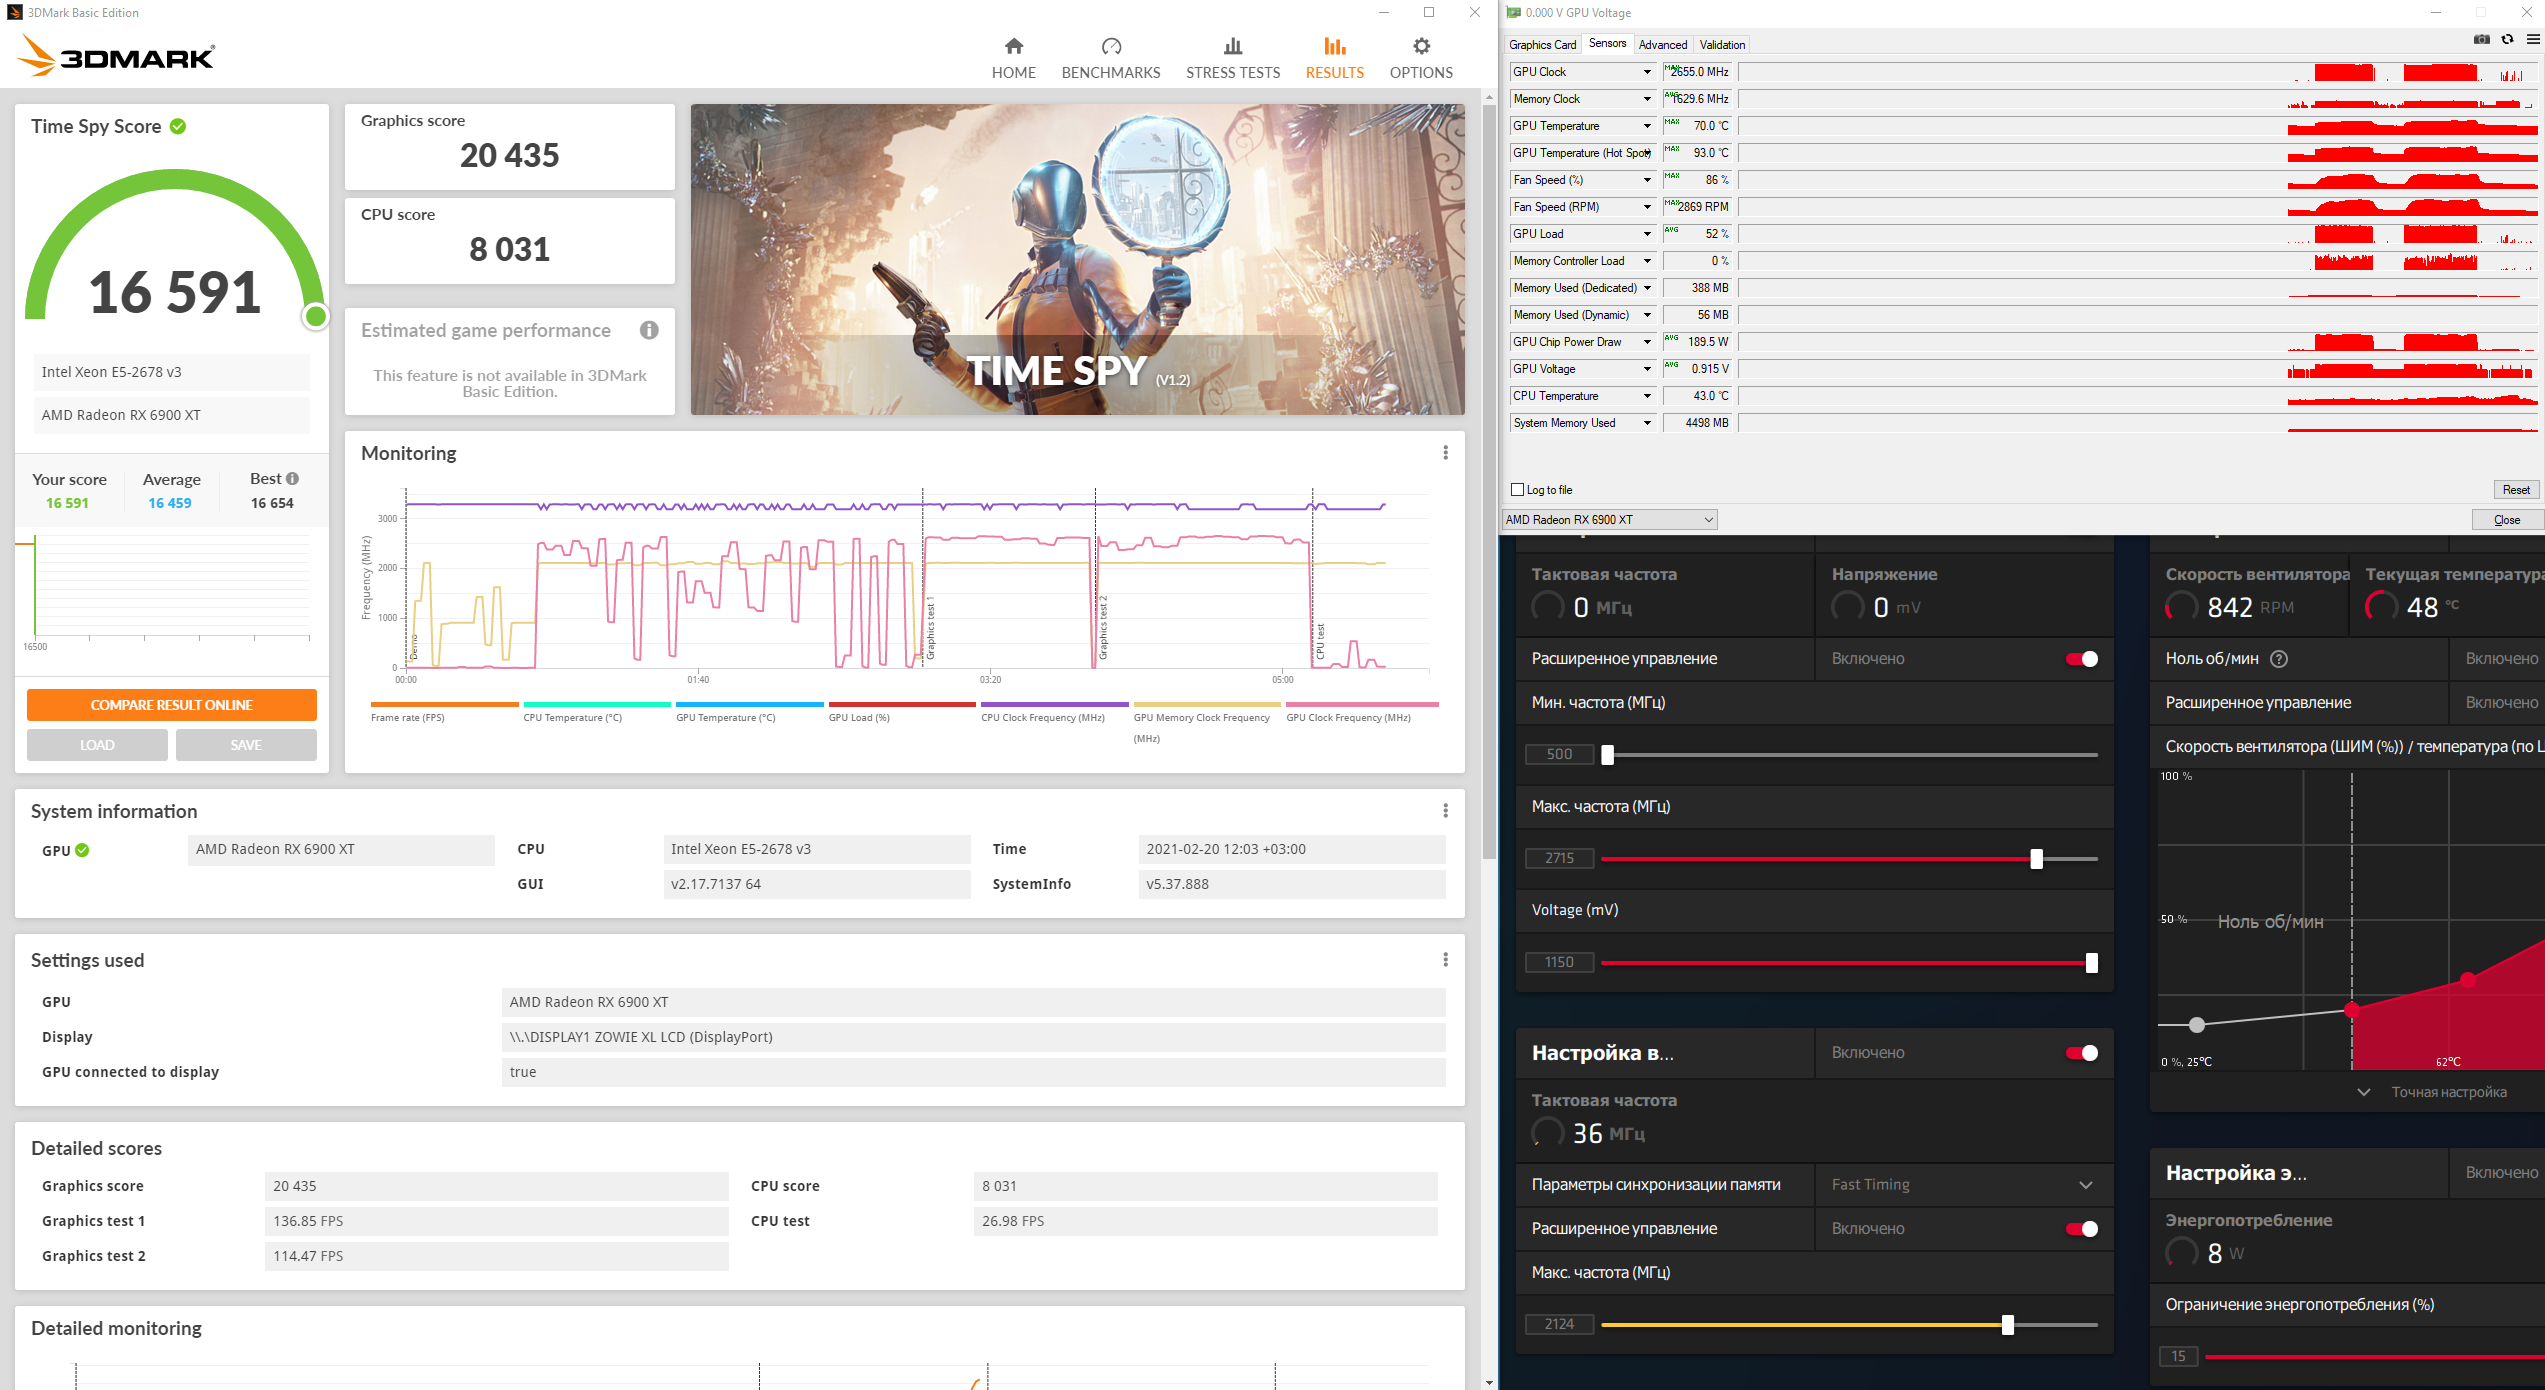Expand the Fast Timing memory dropdown
The height and width of the screenshot is (1390, 2545).
2086,1185
